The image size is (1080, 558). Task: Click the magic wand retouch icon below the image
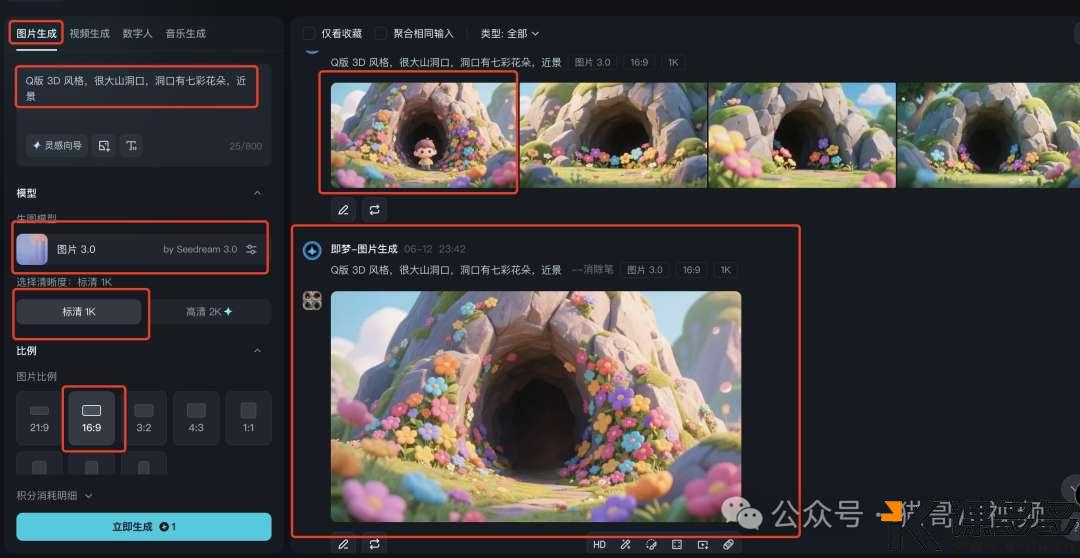[625, 545]
